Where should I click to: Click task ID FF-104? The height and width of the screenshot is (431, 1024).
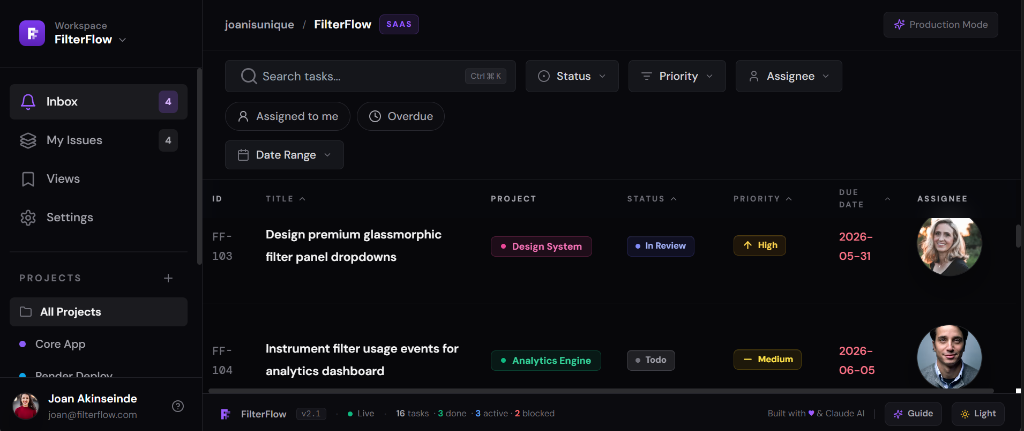point(222,360)
